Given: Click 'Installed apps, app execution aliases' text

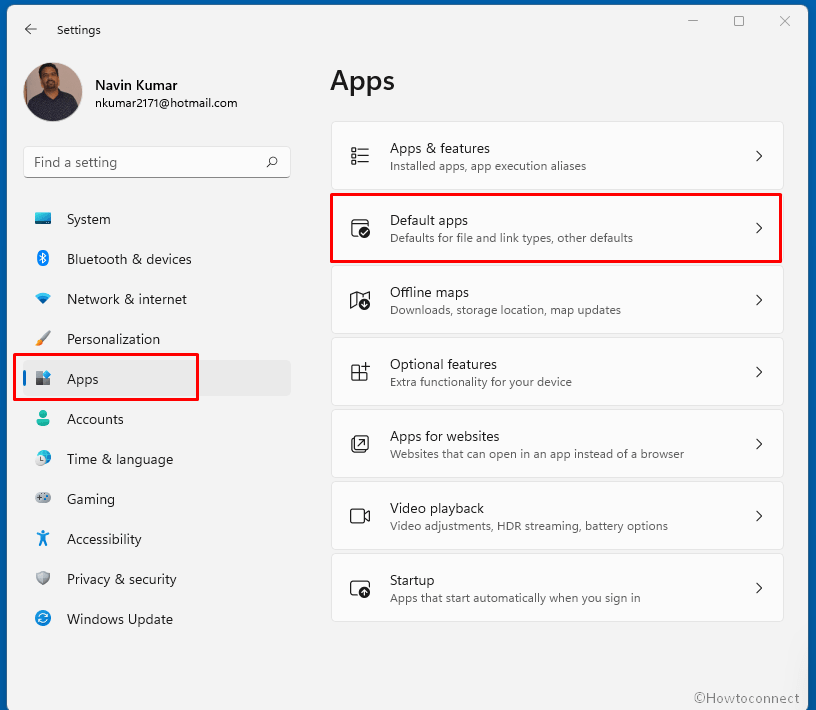Looking at the screenshot, I should coord(488,166).
